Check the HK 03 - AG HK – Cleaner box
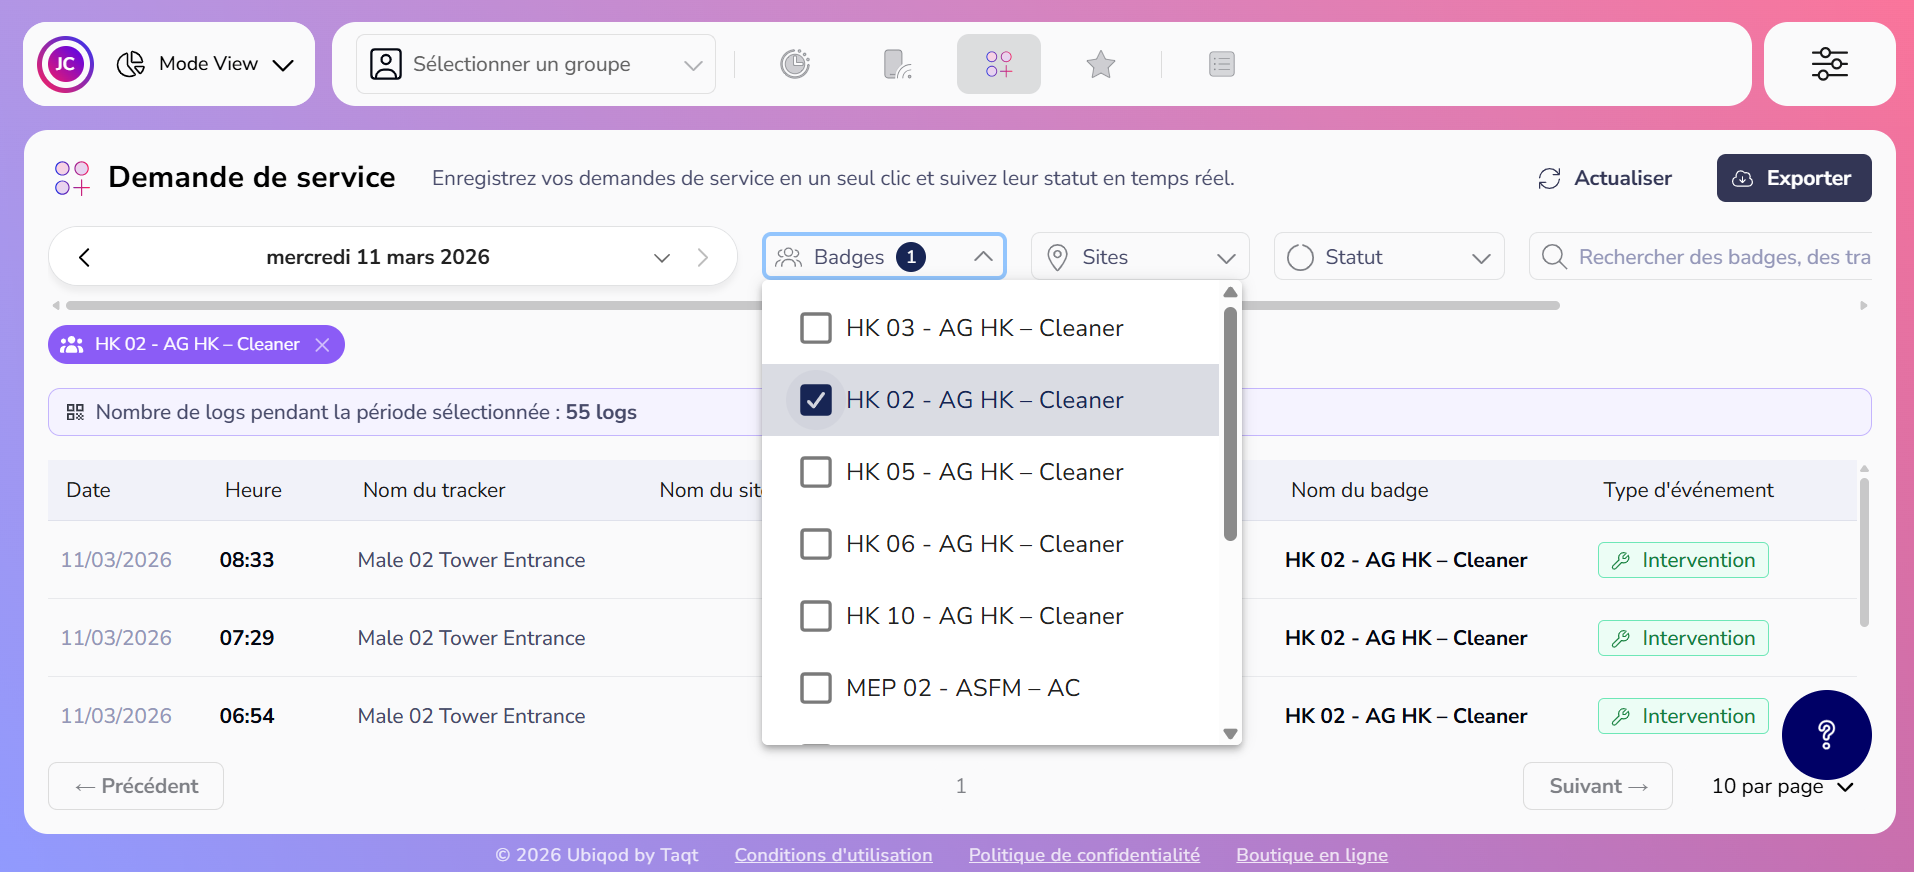This screenshot has height=872, width=1914. tap(816, 328)
